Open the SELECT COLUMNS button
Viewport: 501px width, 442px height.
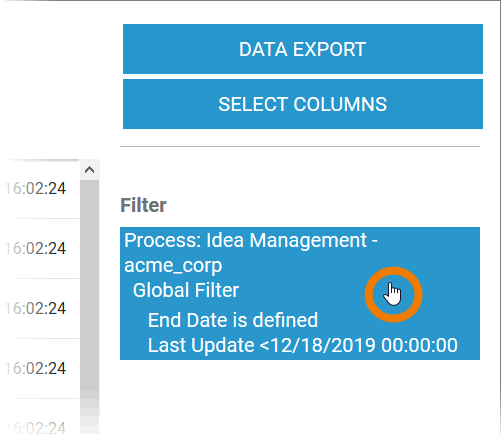point(303,104)
